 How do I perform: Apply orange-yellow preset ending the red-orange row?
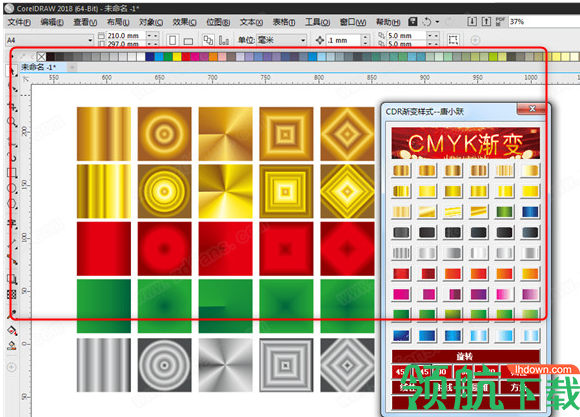tap(530, 274)
